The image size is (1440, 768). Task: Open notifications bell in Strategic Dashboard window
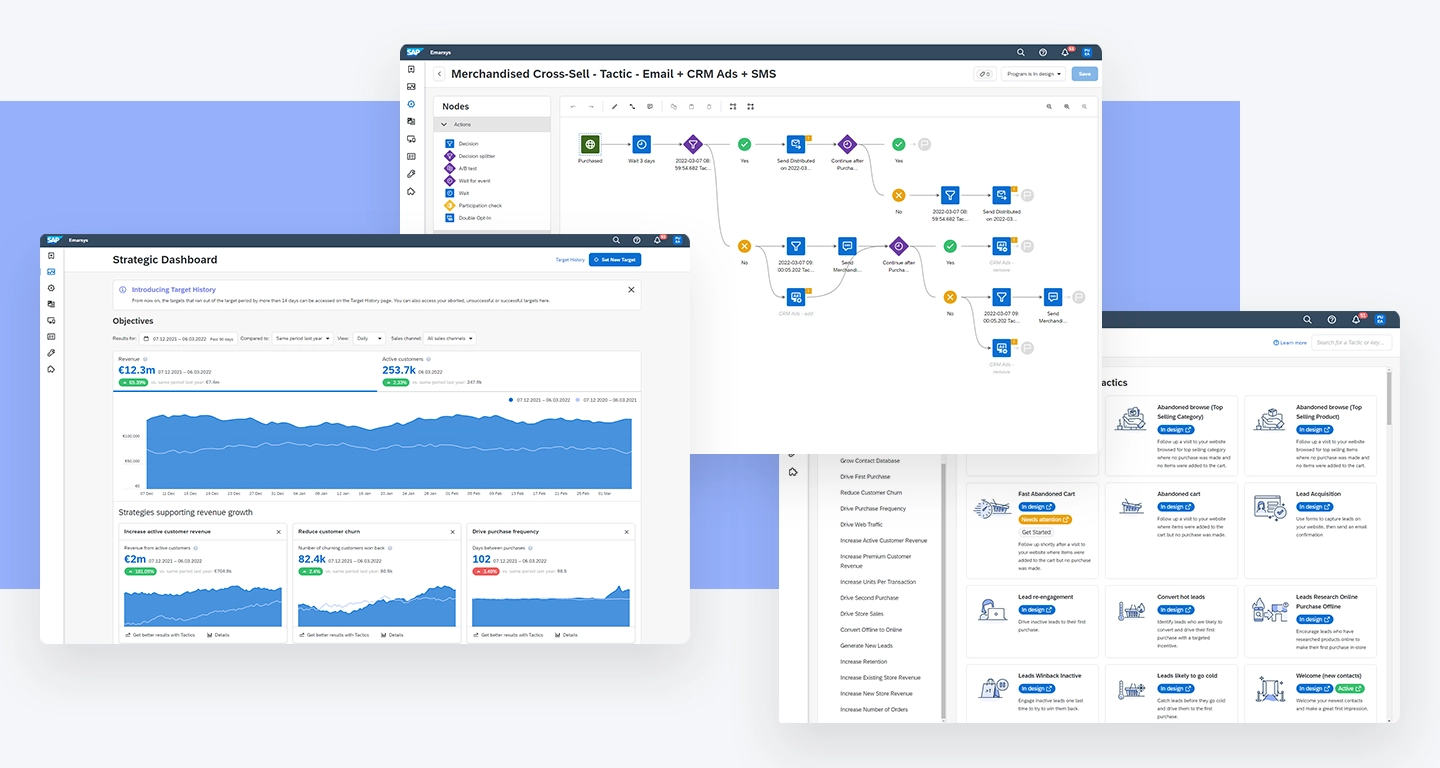click(657, 240)
